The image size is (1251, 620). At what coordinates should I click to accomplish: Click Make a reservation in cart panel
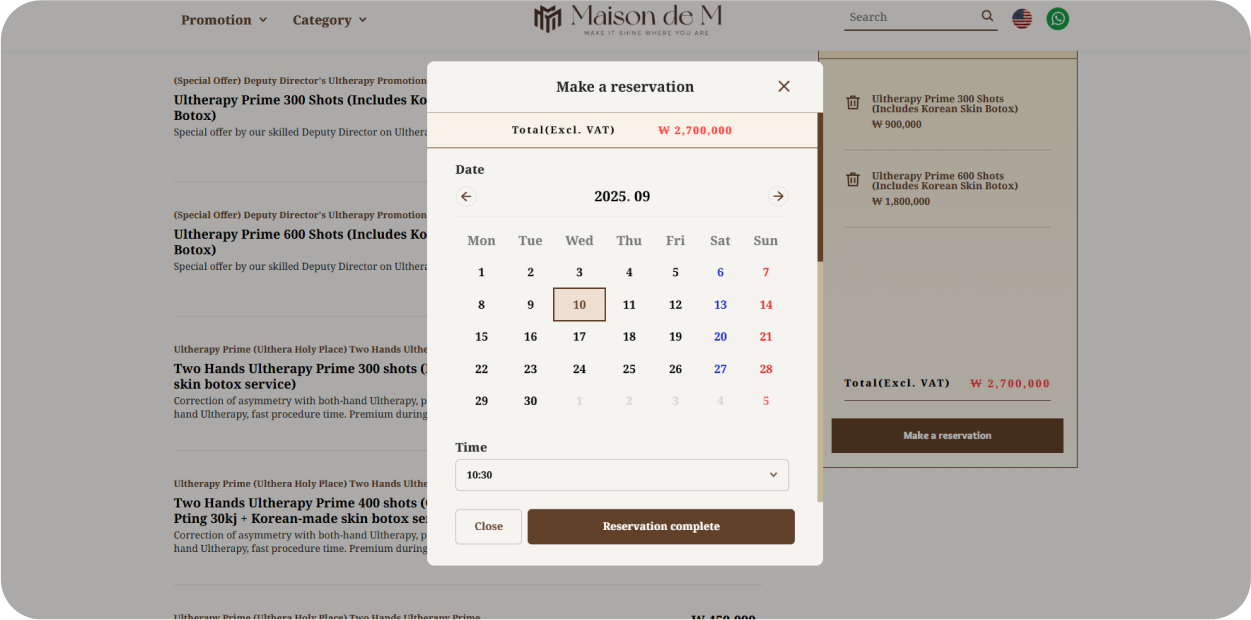tap(947, 436)
